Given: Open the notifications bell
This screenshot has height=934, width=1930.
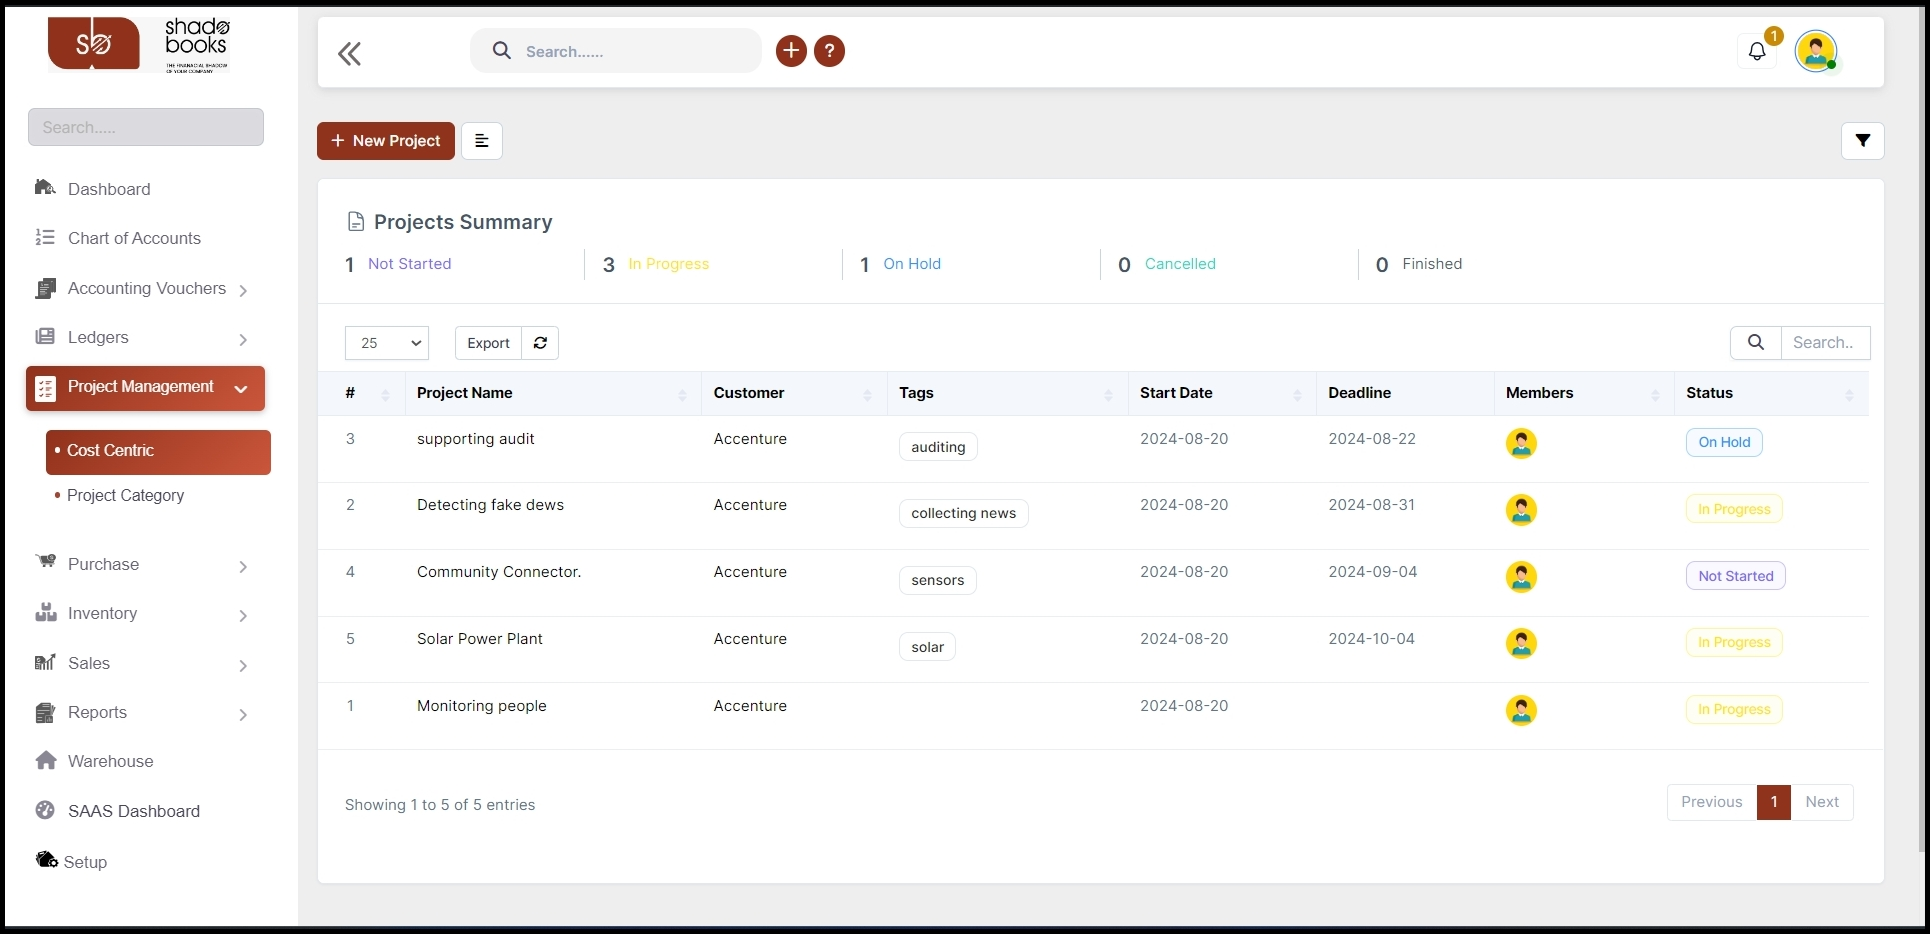Looking at the screenshot, I should 1757,51.
